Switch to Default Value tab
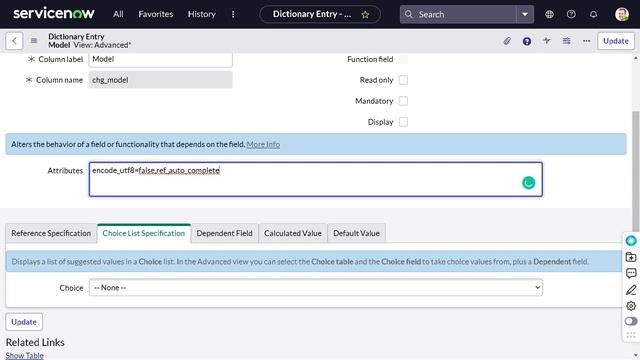 [x=356, y=233]
